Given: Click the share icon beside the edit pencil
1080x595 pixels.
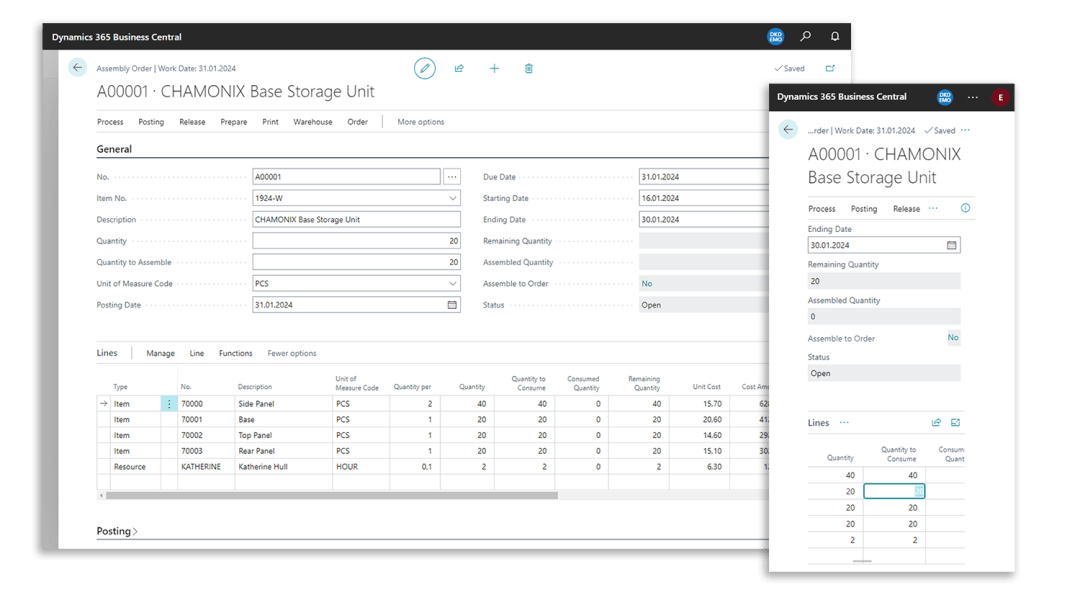Looking at the screenshot, I should click(459, 68).
